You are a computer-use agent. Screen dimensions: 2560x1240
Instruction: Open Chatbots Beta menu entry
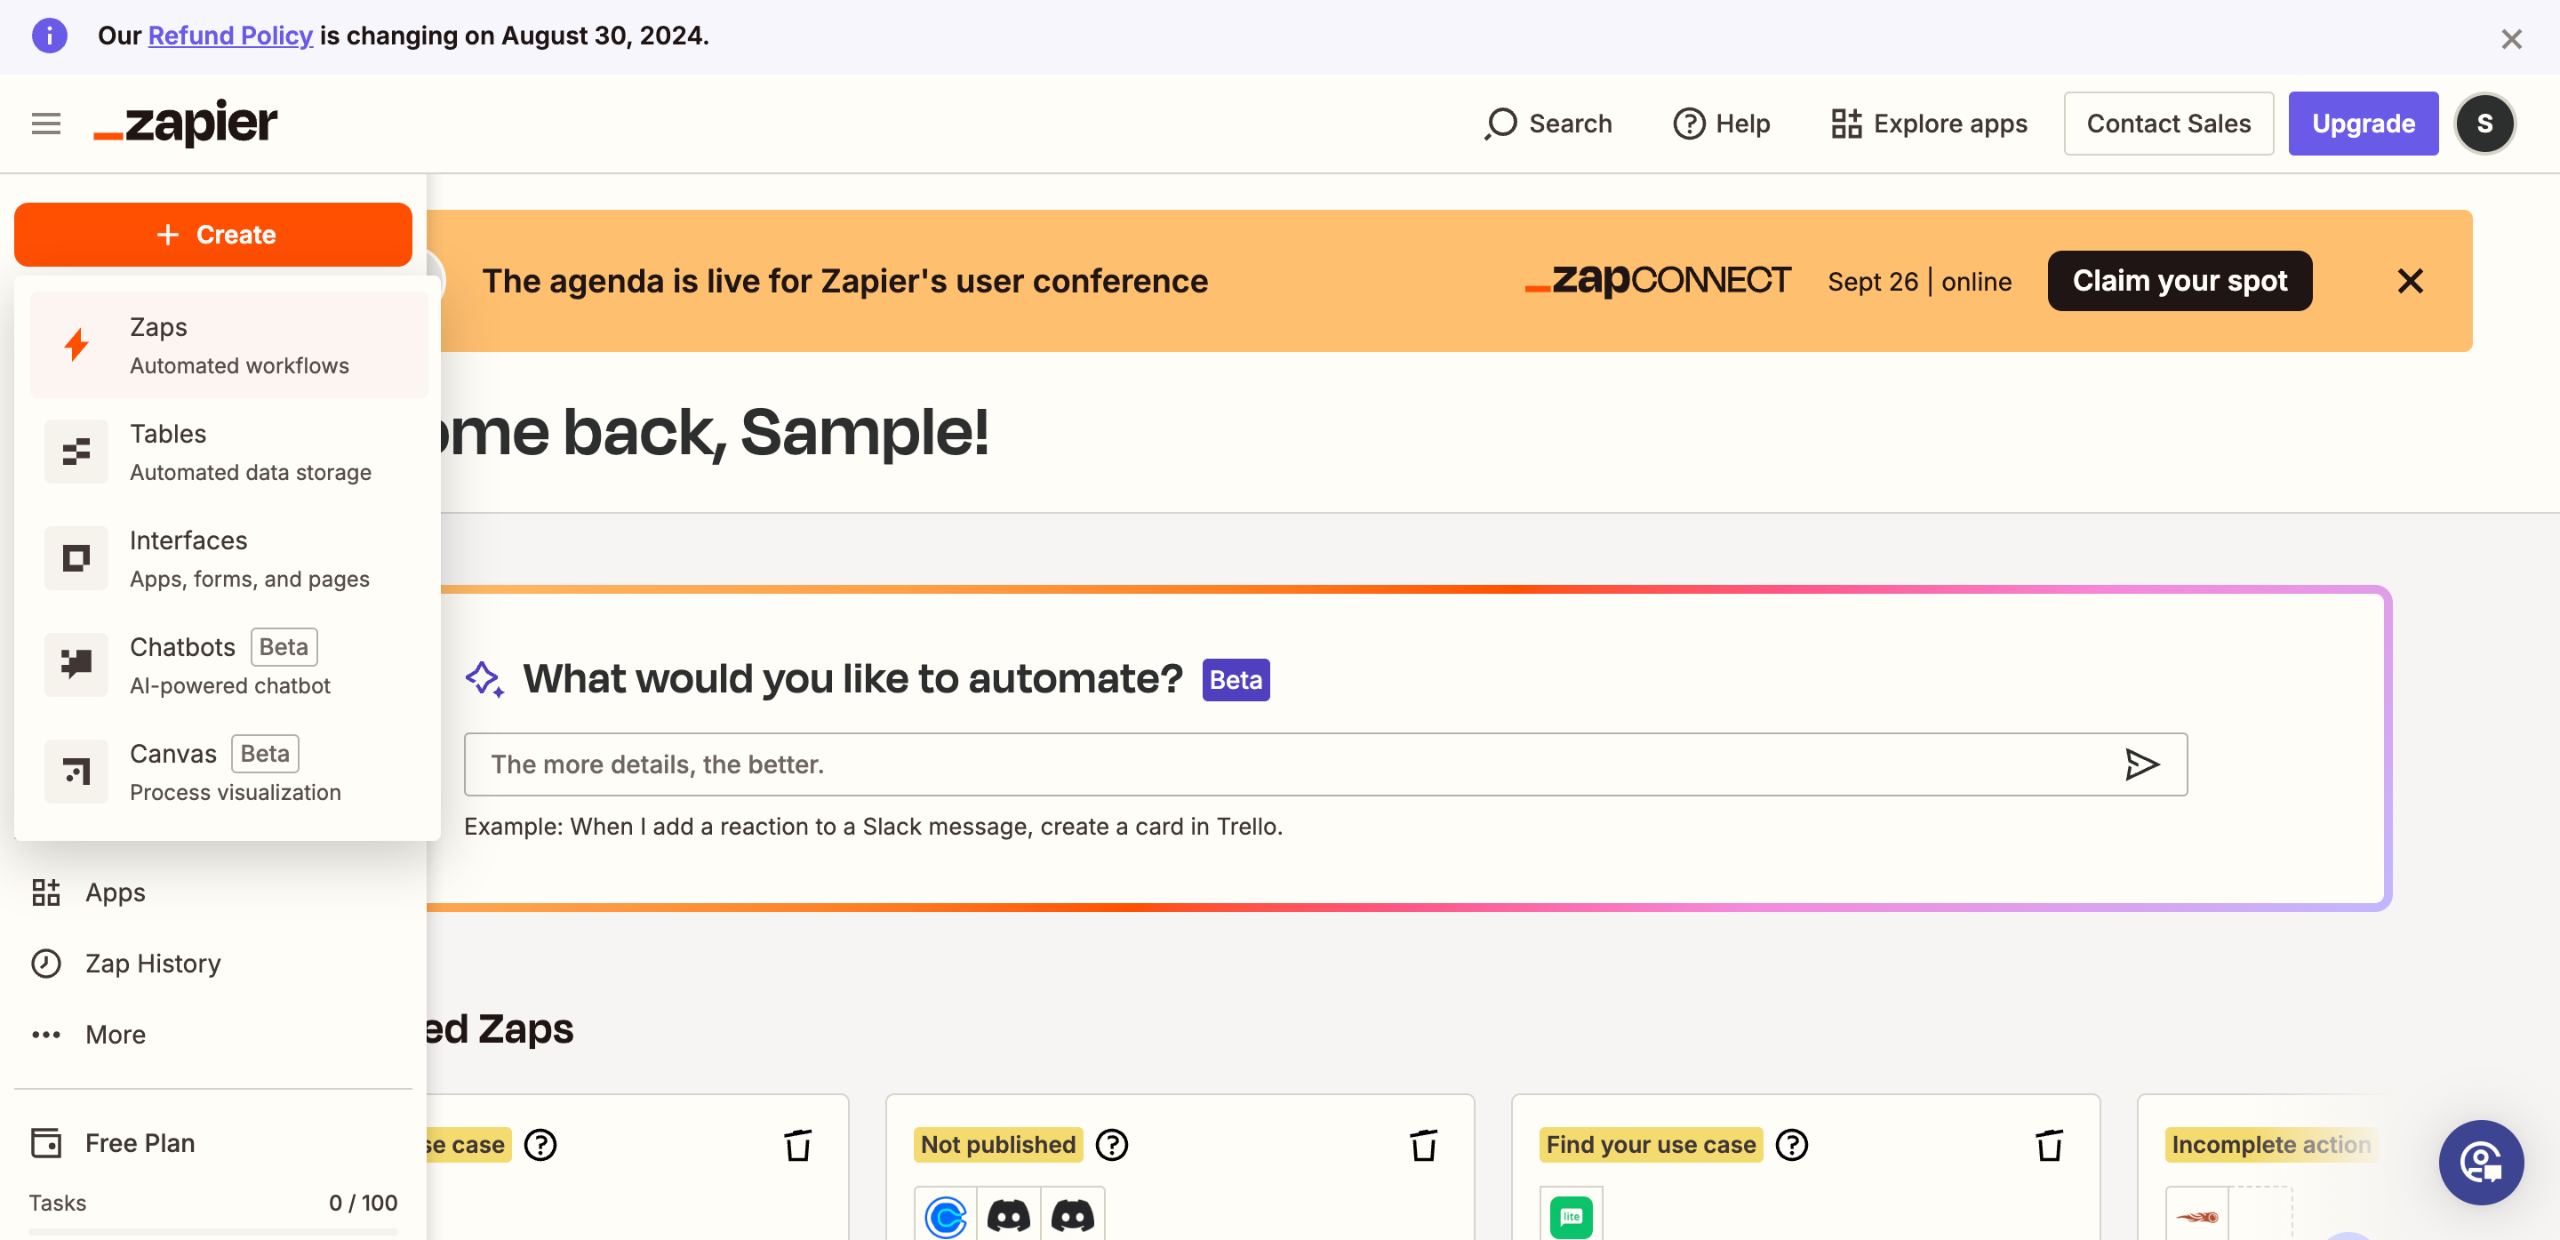(228, 665)
